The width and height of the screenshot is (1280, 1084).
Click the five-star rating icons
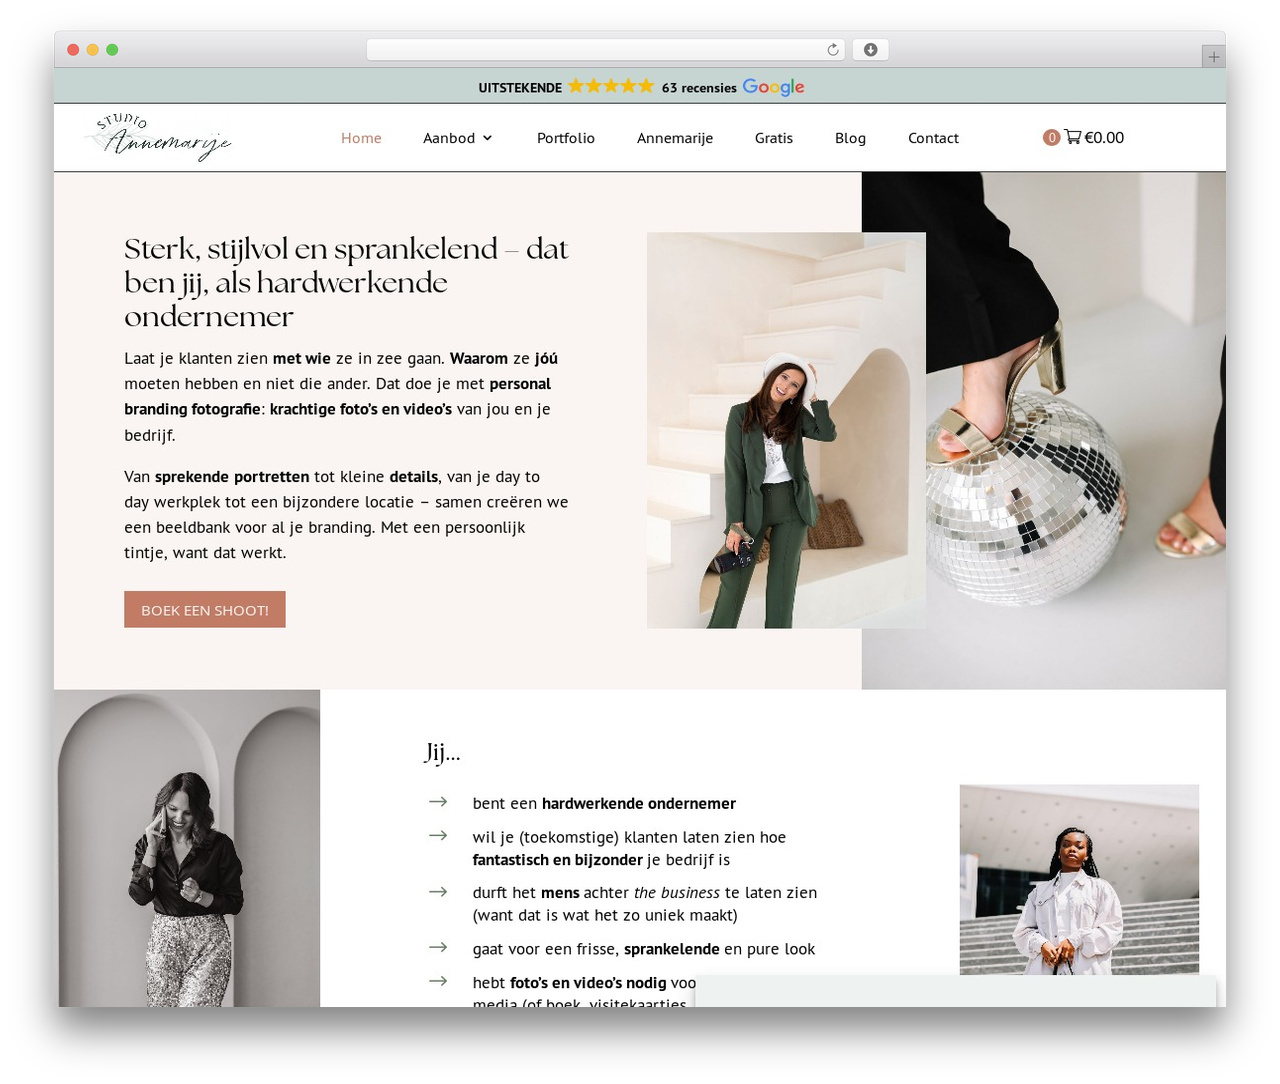[x=611, y=86]
